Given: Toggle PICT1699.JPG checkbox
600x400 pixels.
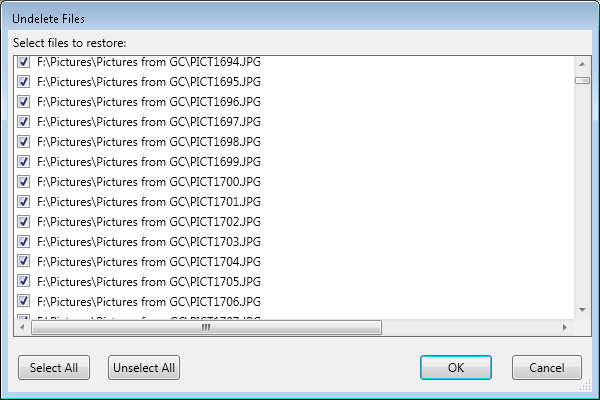Looking at the screenshot, I should coord(23,162).
